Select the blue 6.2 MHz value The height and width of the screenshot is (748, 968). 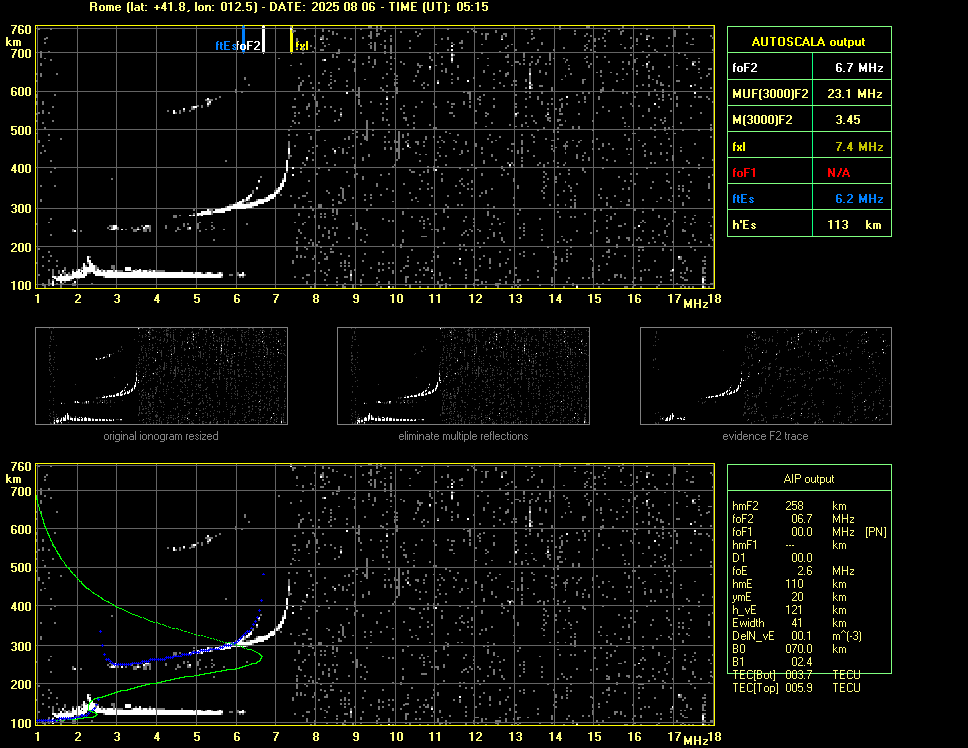click(x=859, y=199)
